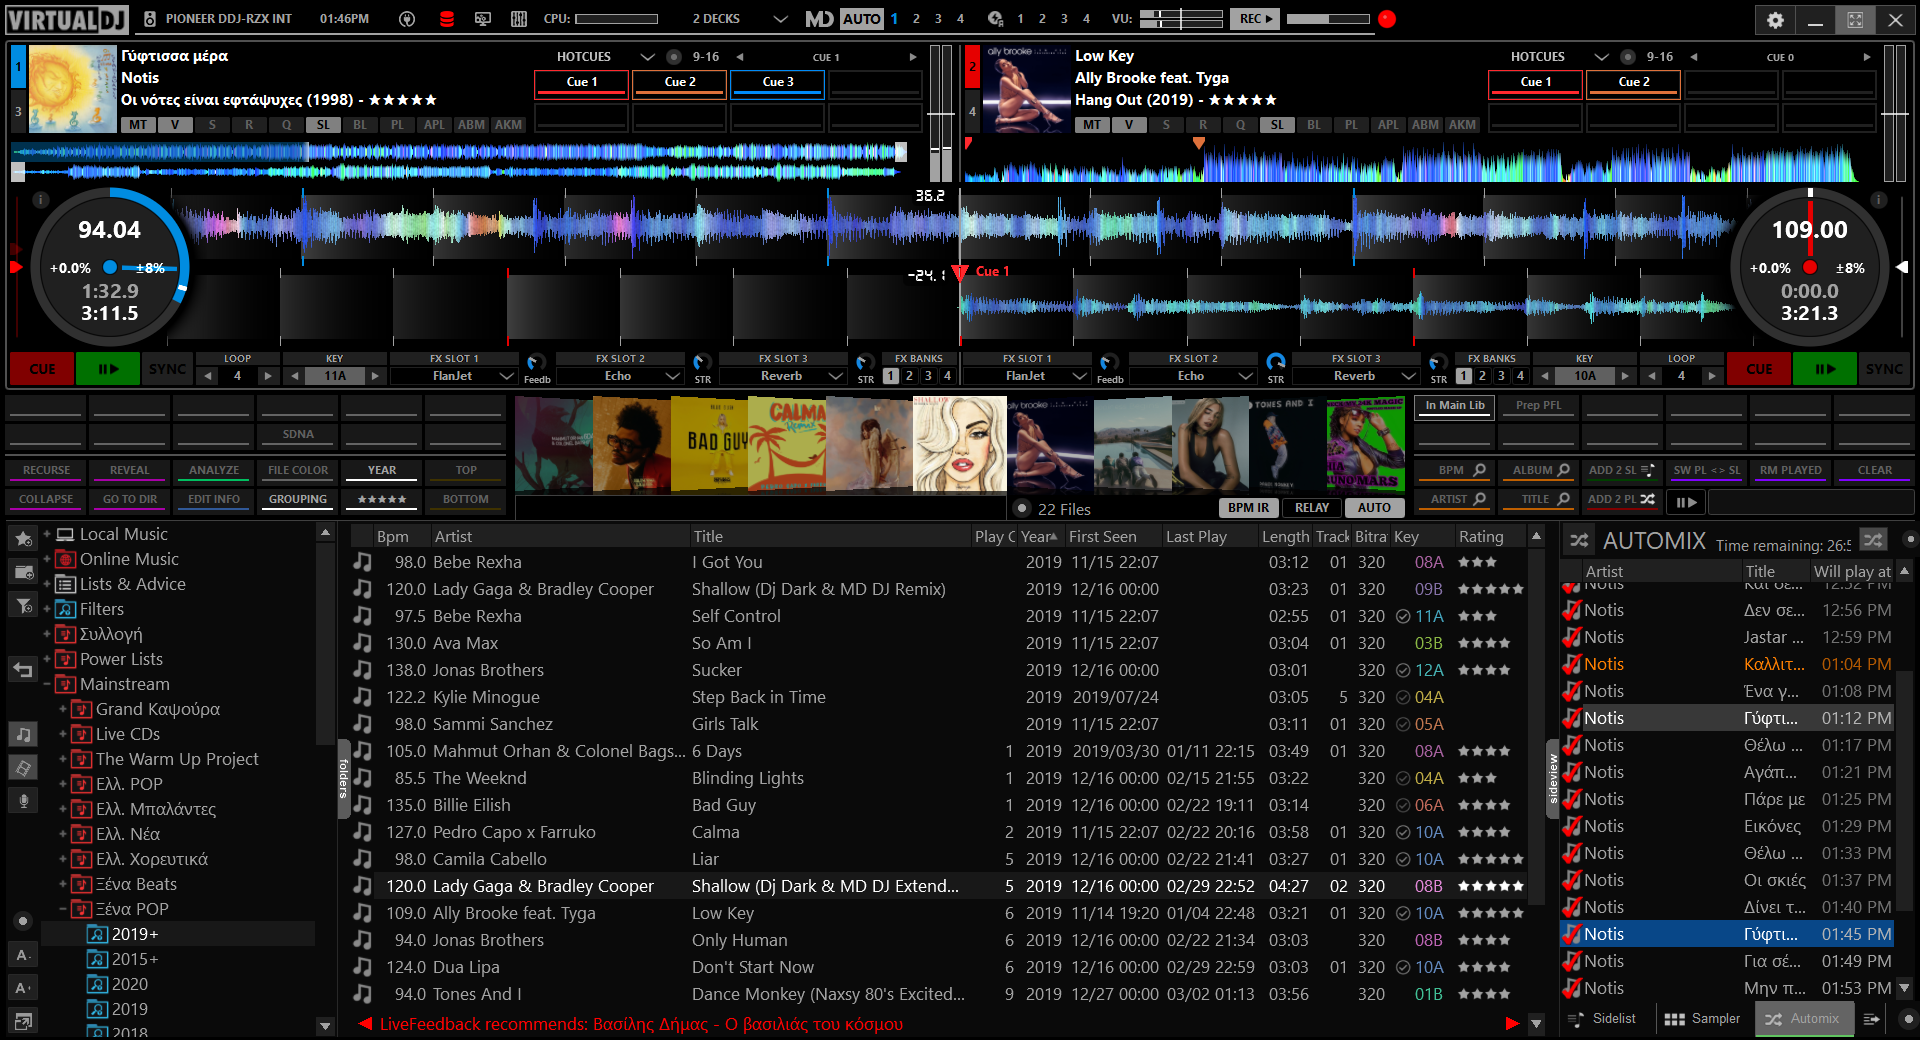The height and width of the screenshot is (1040, 1920).
Task: Click the BPM IR button
Action: (x=1248, y=508)
